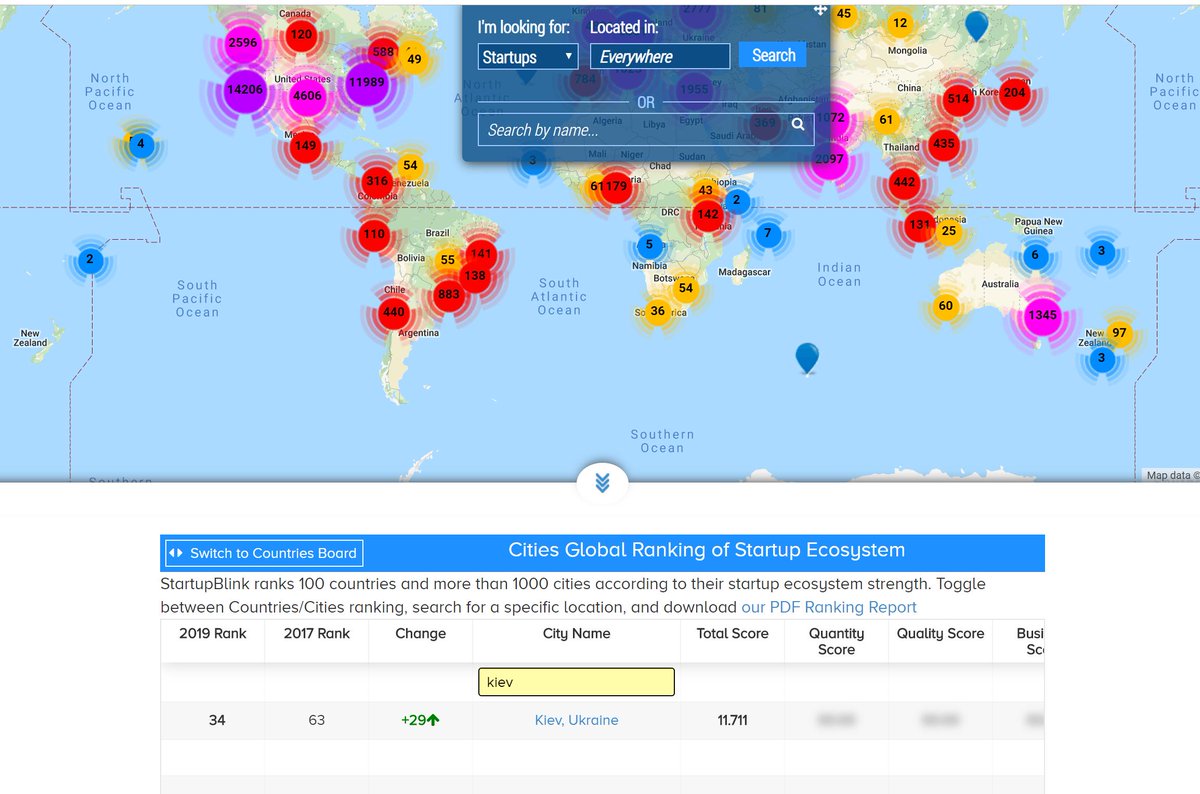
Task: Sort by the 2019 Rank column header
Action: [212, 634]
